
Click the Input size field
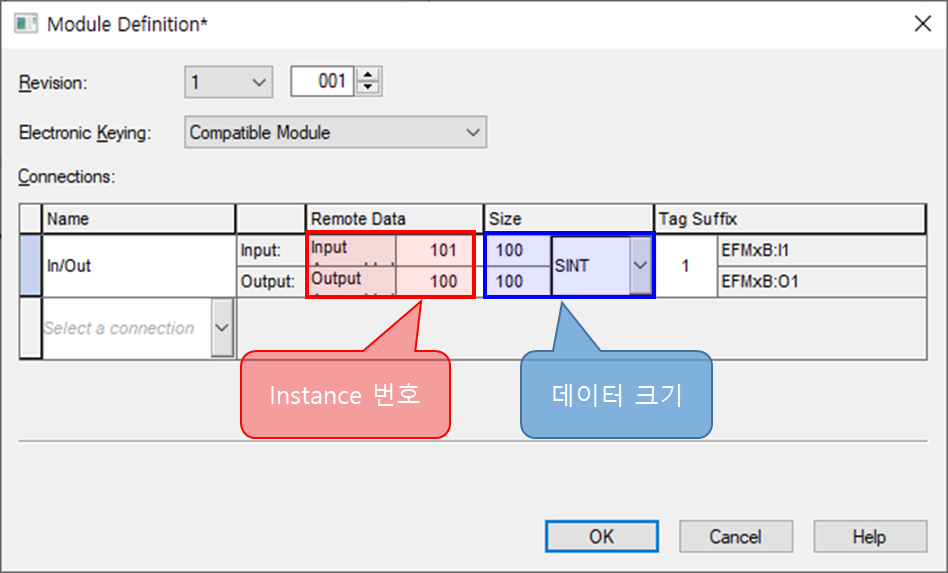click(x=516, y=251)
